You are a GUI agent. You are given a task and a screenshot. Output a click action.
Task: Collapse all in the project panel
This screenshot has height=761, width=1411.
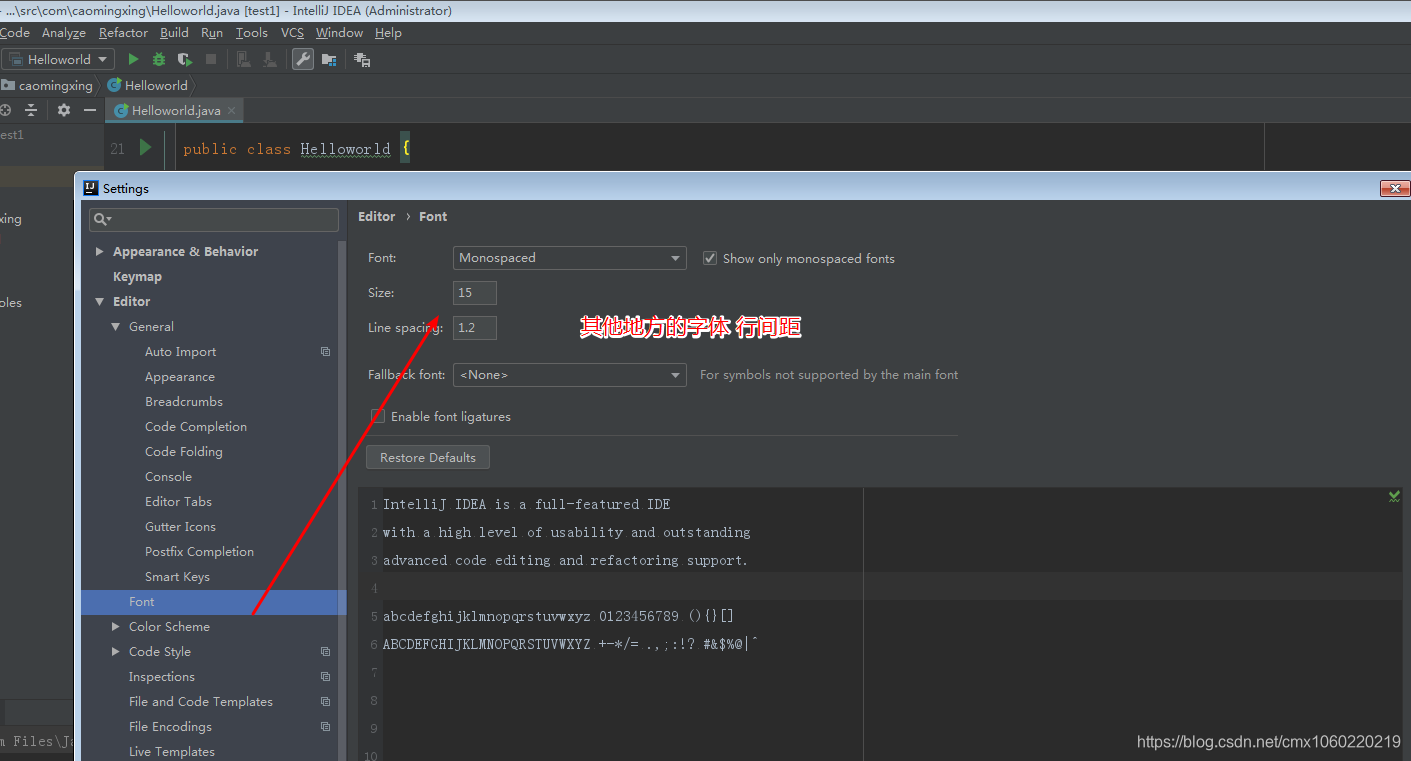31,110
